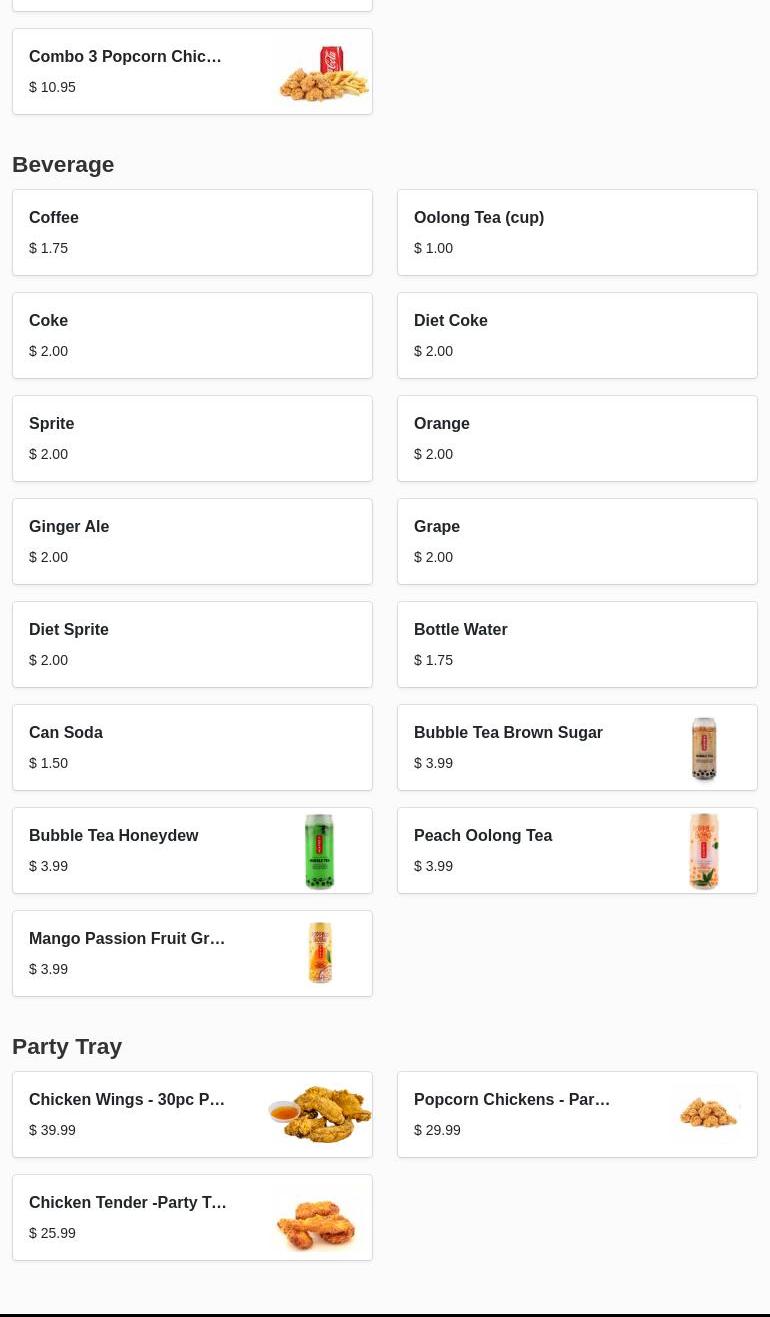The height and width of the screenshot is (1317, 770).
Task: Click the green Bubble Tea Honeydew can image
Action: (319, 851)
